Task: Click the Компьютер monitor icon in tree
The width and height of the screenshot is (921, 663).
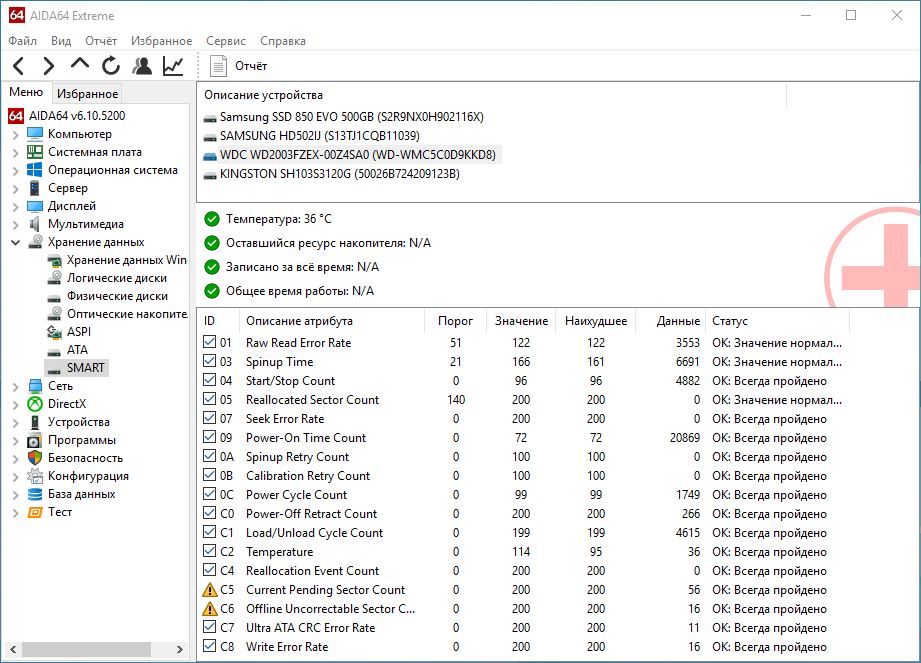Action: point(35,134)
